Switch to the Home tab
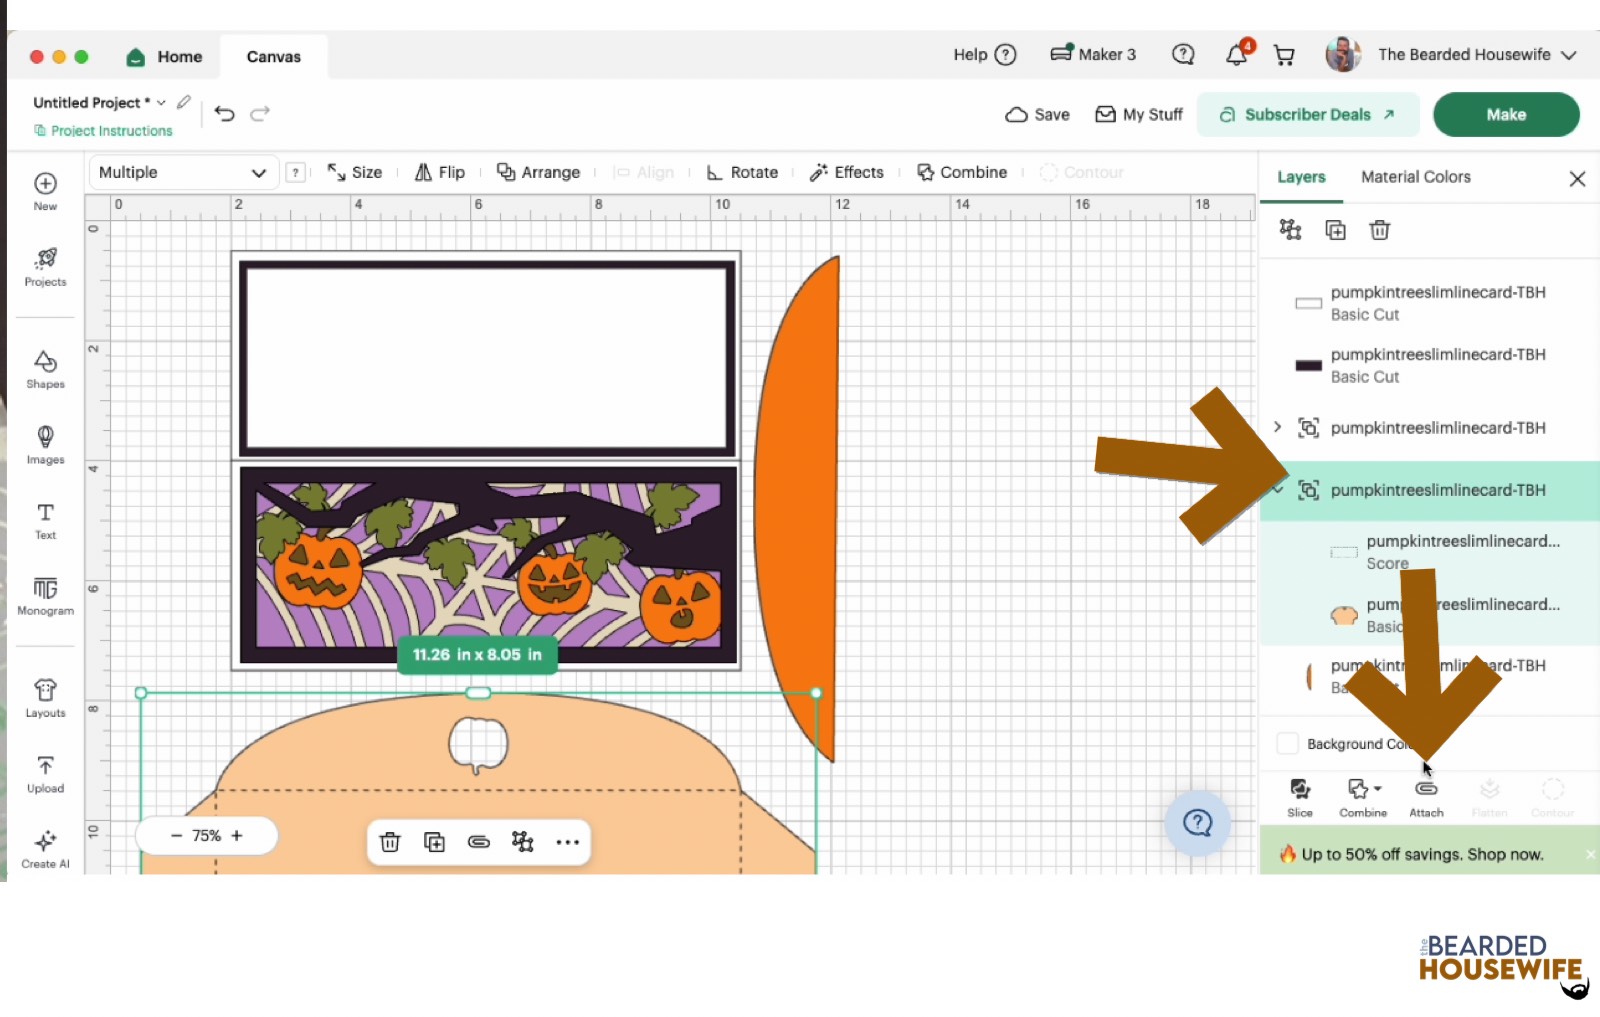1600x1017 pixels. (165, 57)
